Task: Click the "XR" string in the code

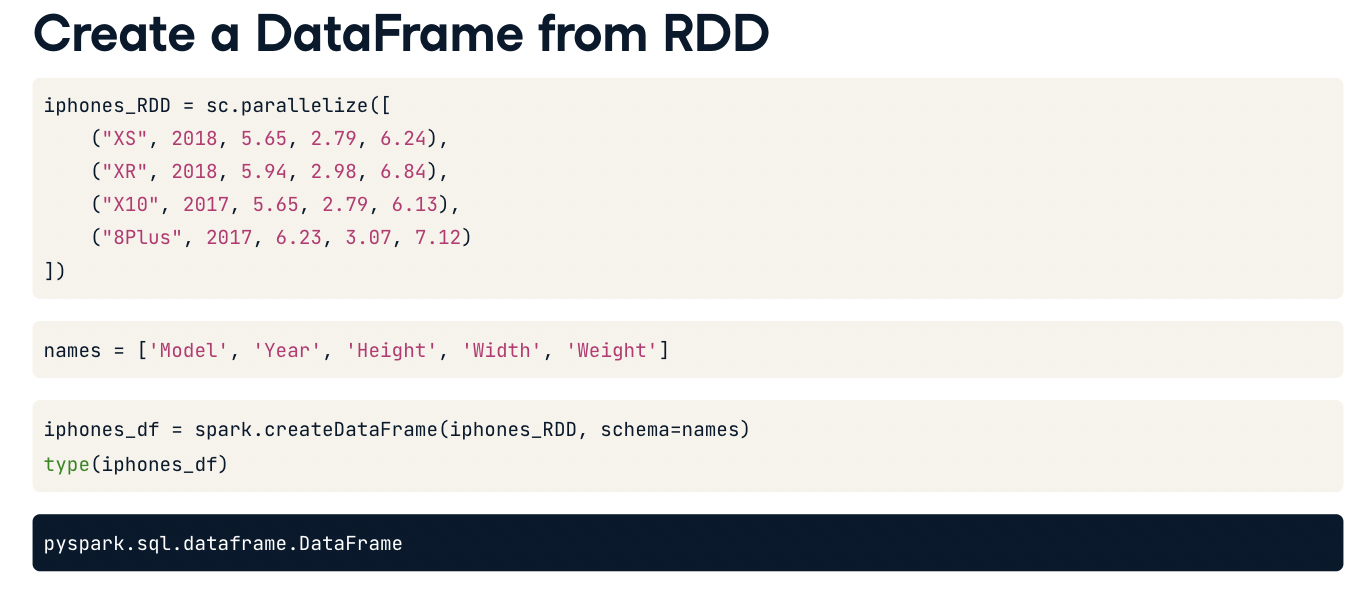Action: tap(125, 171)
